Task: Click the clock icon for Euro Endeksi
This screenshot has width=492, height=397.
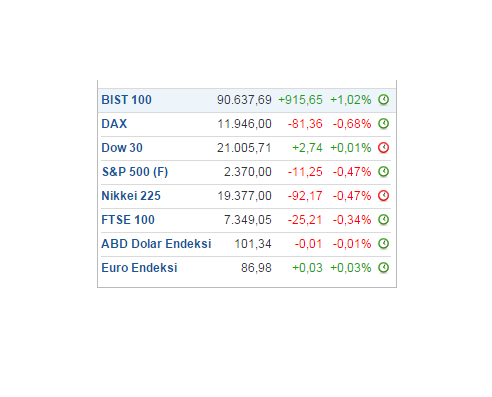Action: point(383,267)
